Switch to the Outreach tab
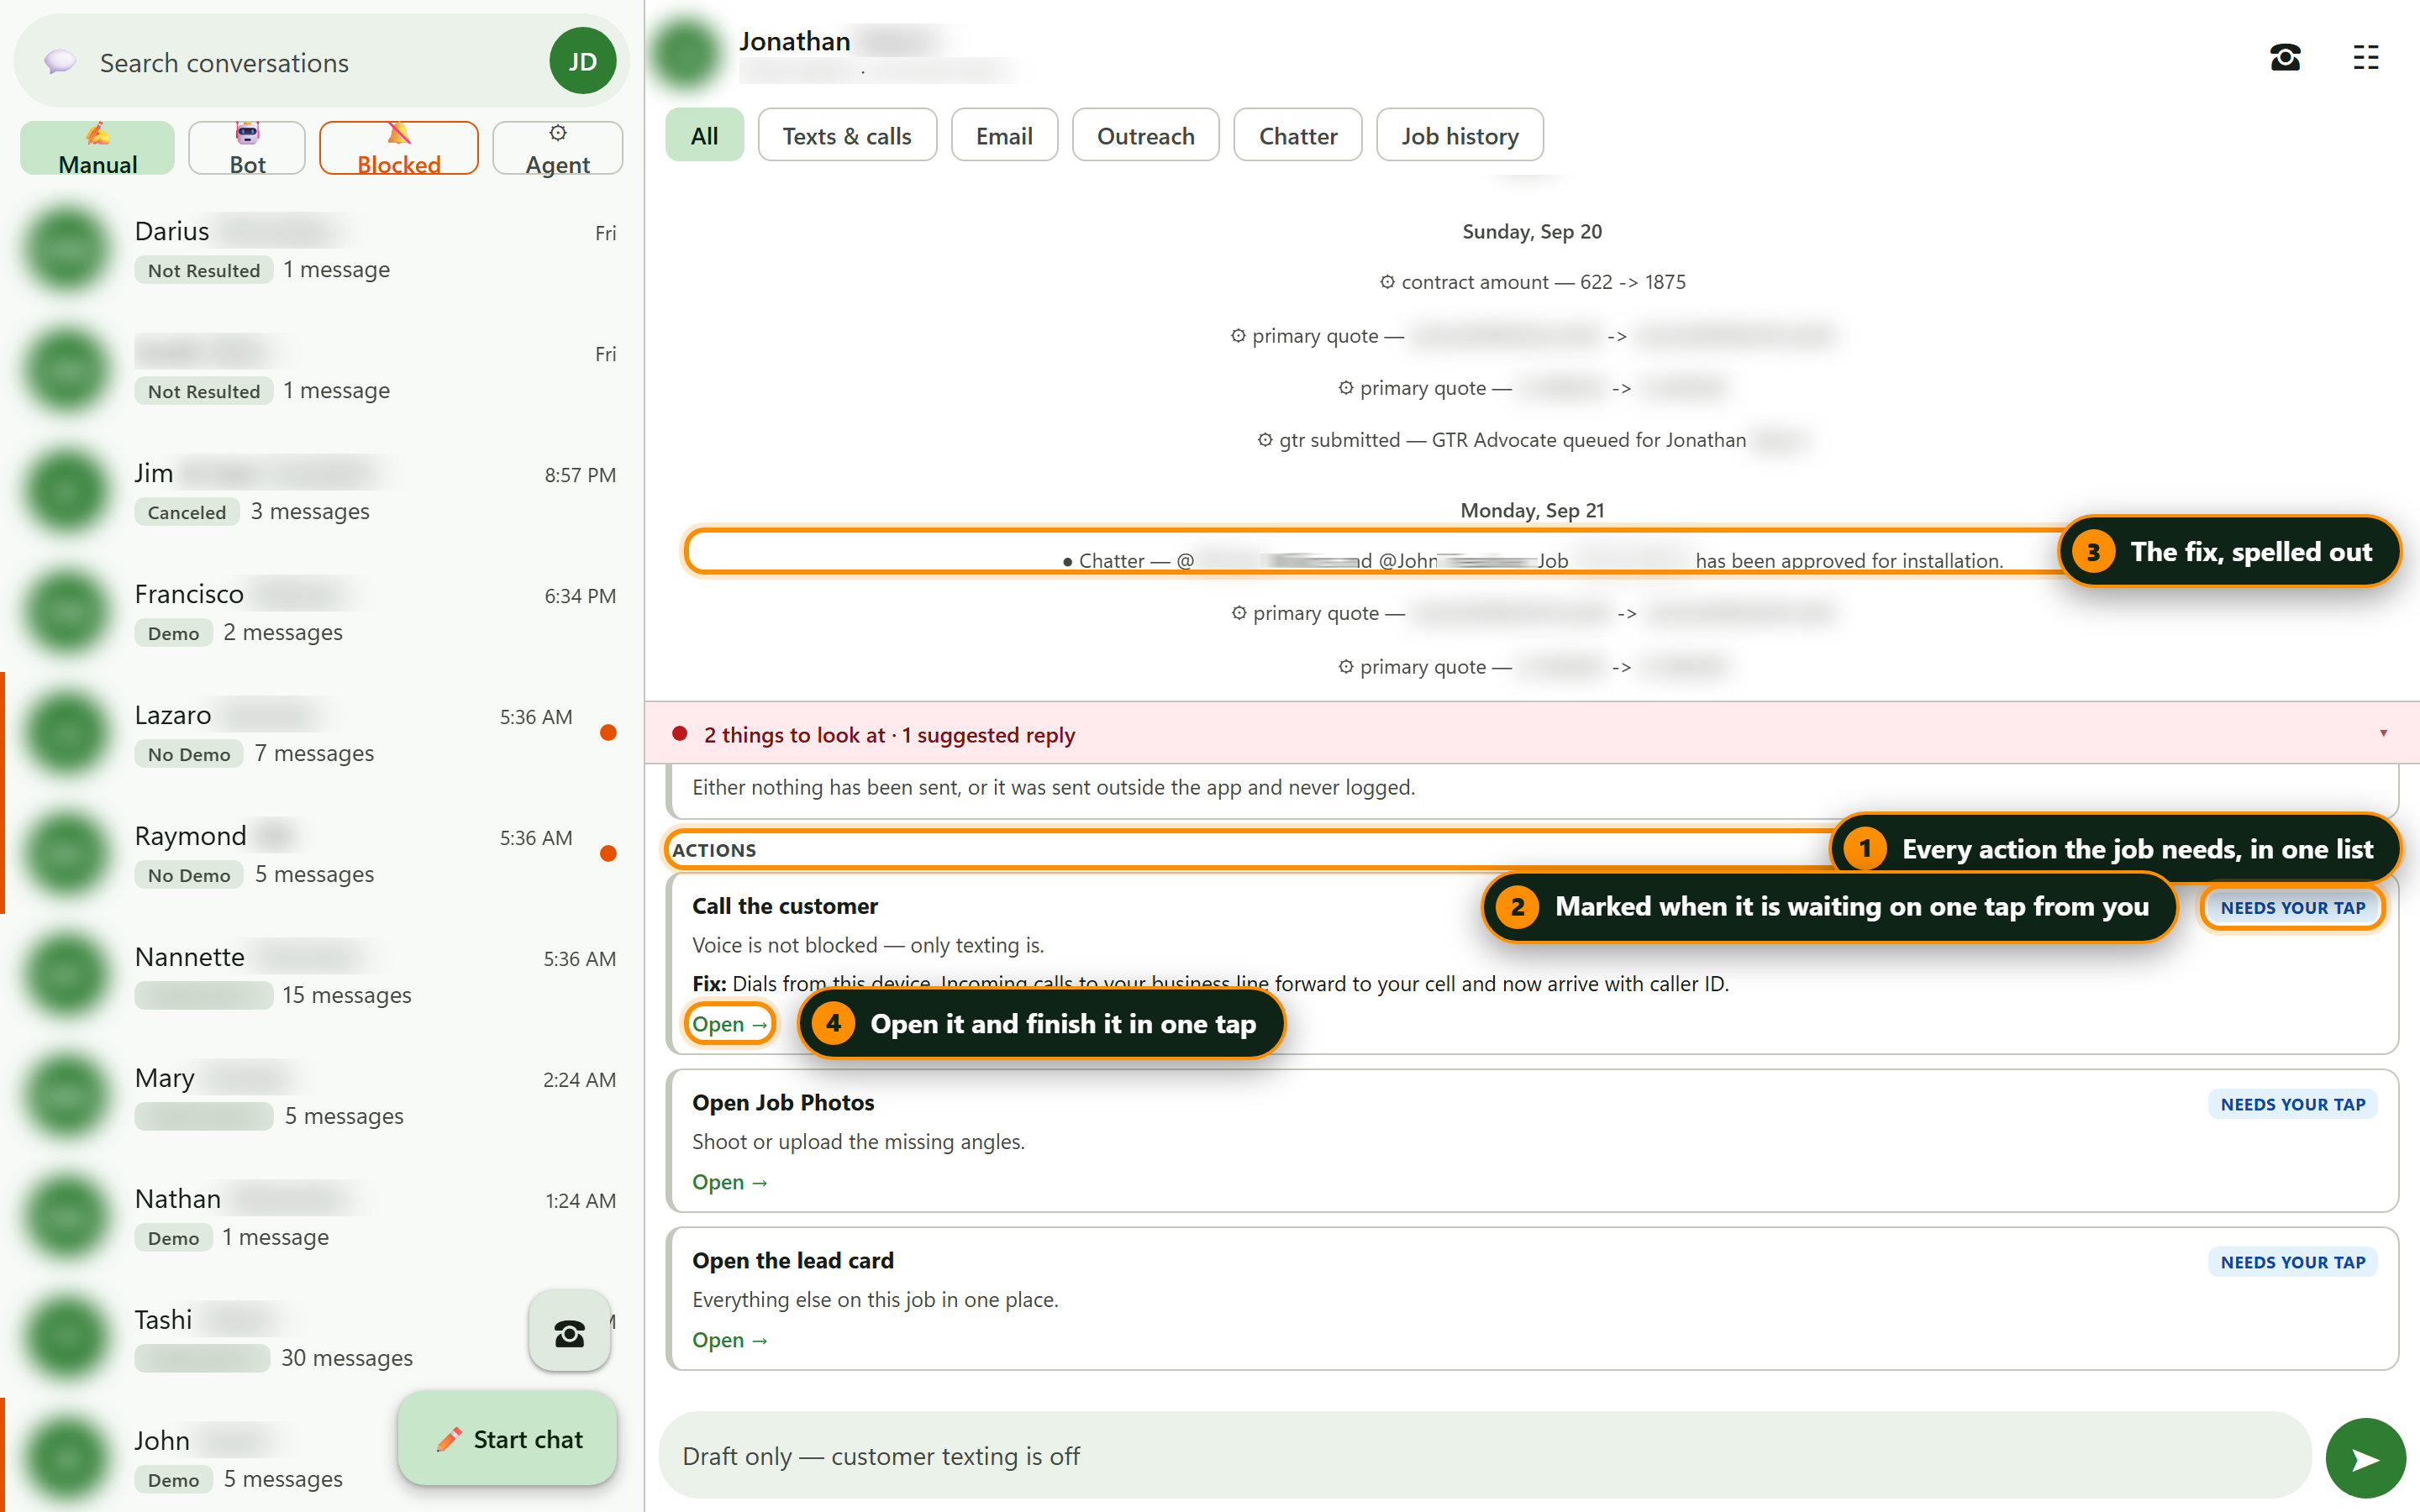This screenshot has height=1512, width=2420. 1146,135
